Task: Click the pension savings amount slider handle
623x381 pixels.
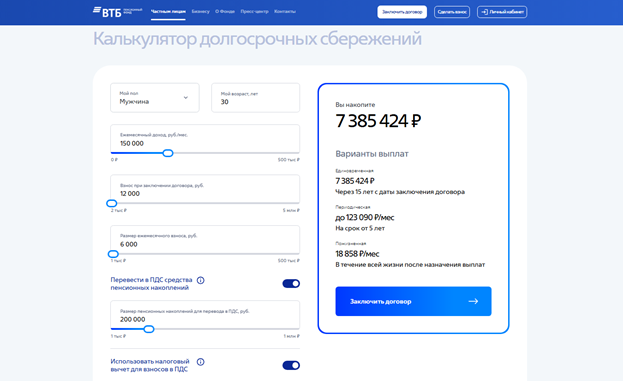Action: (x=149, y=329)
